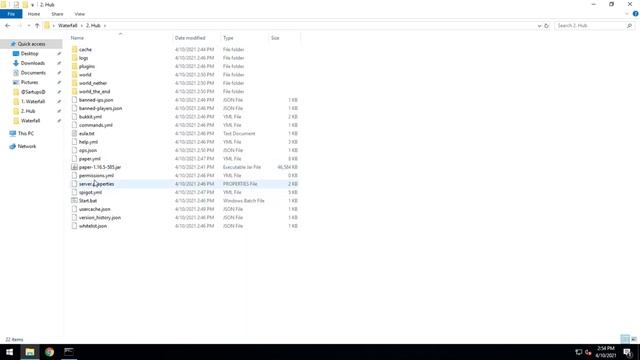Go back to previous folder

click(8, 25)
